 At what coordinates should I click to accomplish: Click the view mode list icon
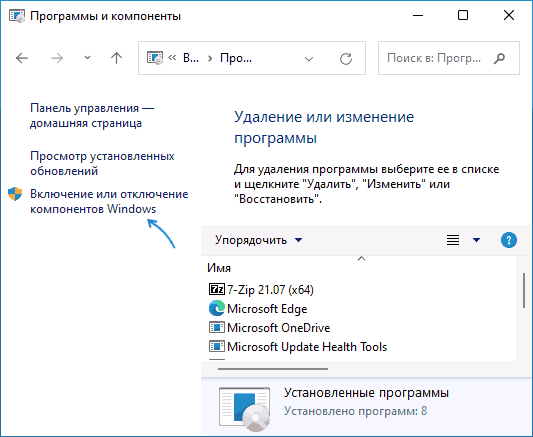pyautogui.click(x=453, y=240)
